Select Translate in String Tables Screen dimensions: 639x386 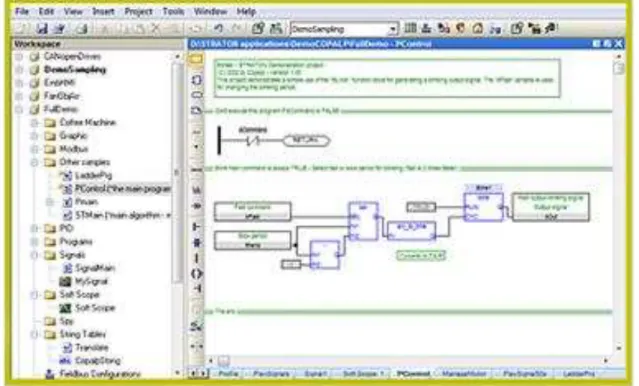(92, 348)
